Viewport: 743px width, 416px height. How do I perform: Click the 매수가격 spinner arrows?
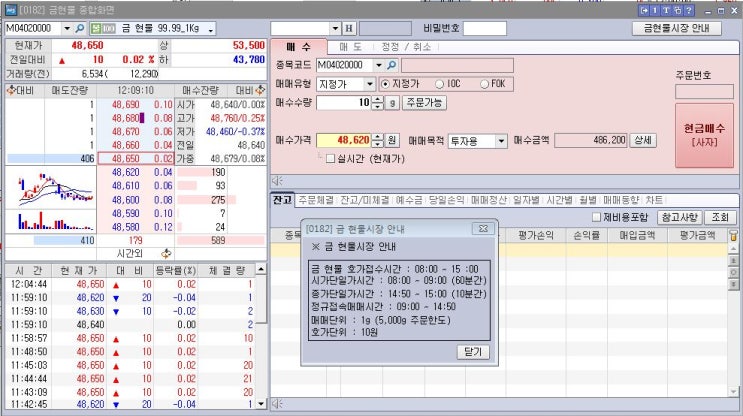pyautogui.click(x=378, y=140)
